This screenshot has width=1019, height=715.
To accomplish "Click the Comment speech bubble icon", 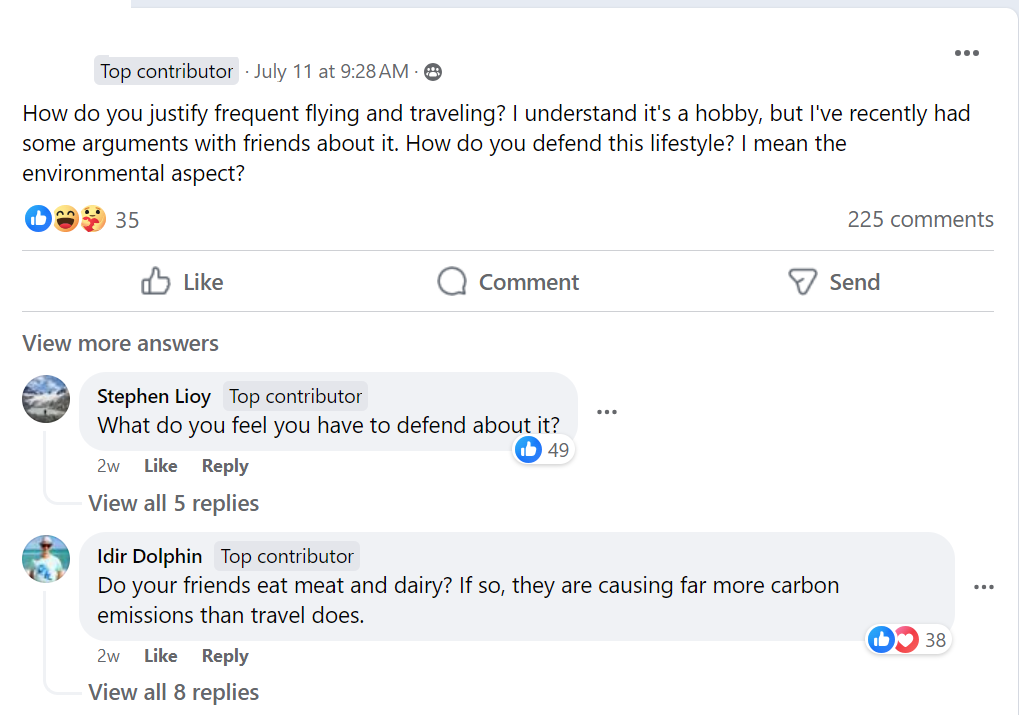I will 452,282.
